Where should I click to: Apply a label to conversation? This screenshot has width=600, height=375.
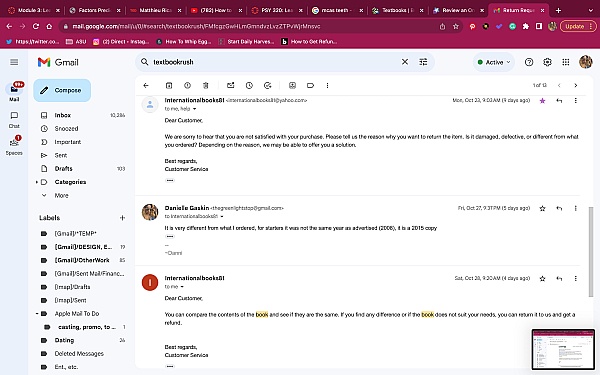click(310, 85)
